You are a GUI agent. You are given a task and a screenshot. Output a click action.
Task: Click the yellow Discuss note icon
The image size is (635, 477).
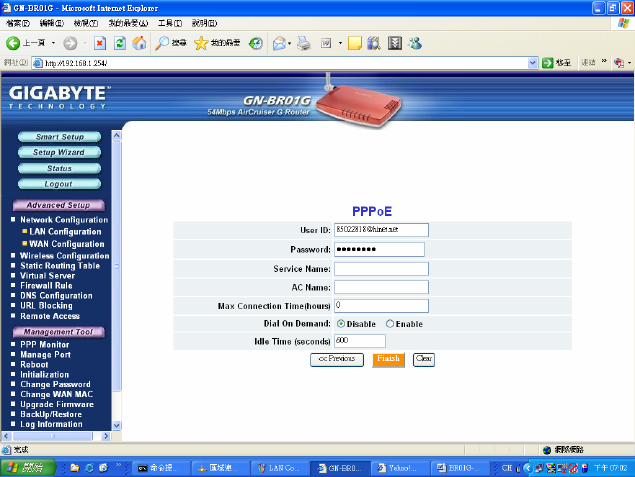click(x=355, y=43)
